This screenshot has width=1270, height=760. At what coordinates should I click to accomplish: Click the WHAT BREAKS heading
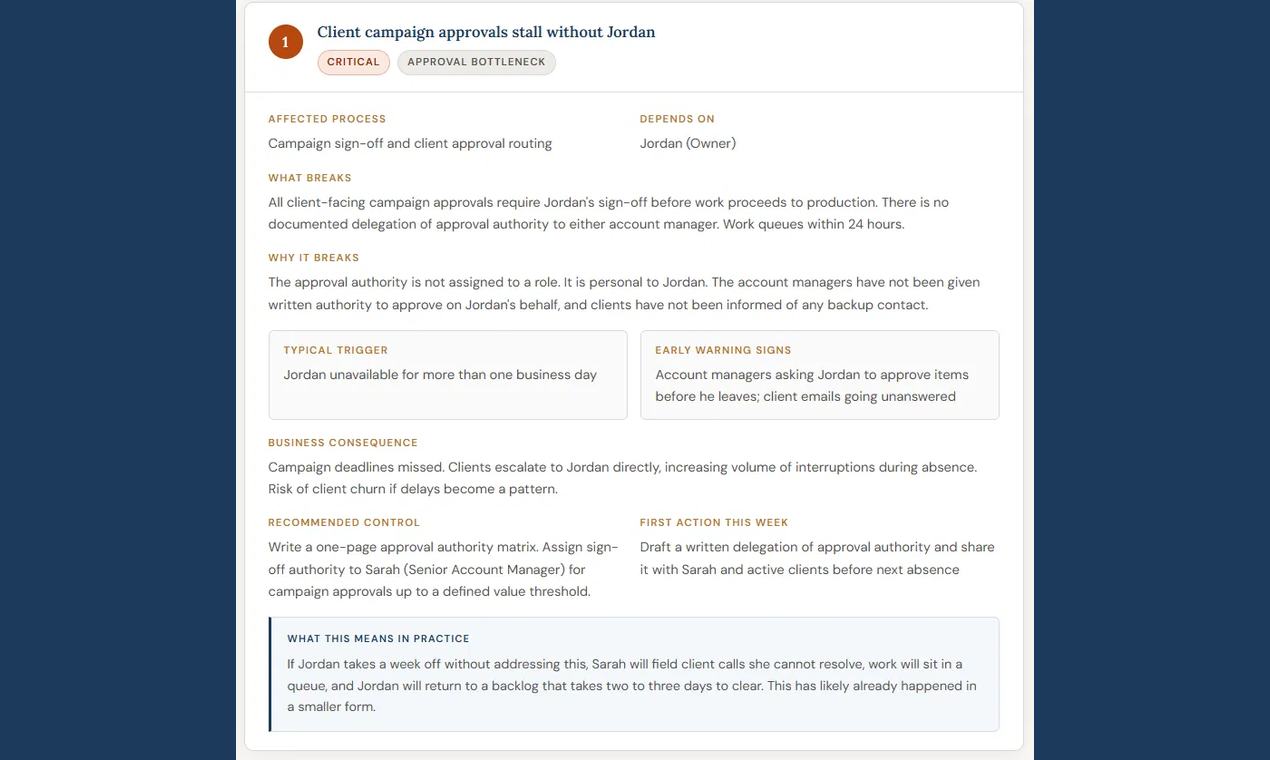click(310, 178)
